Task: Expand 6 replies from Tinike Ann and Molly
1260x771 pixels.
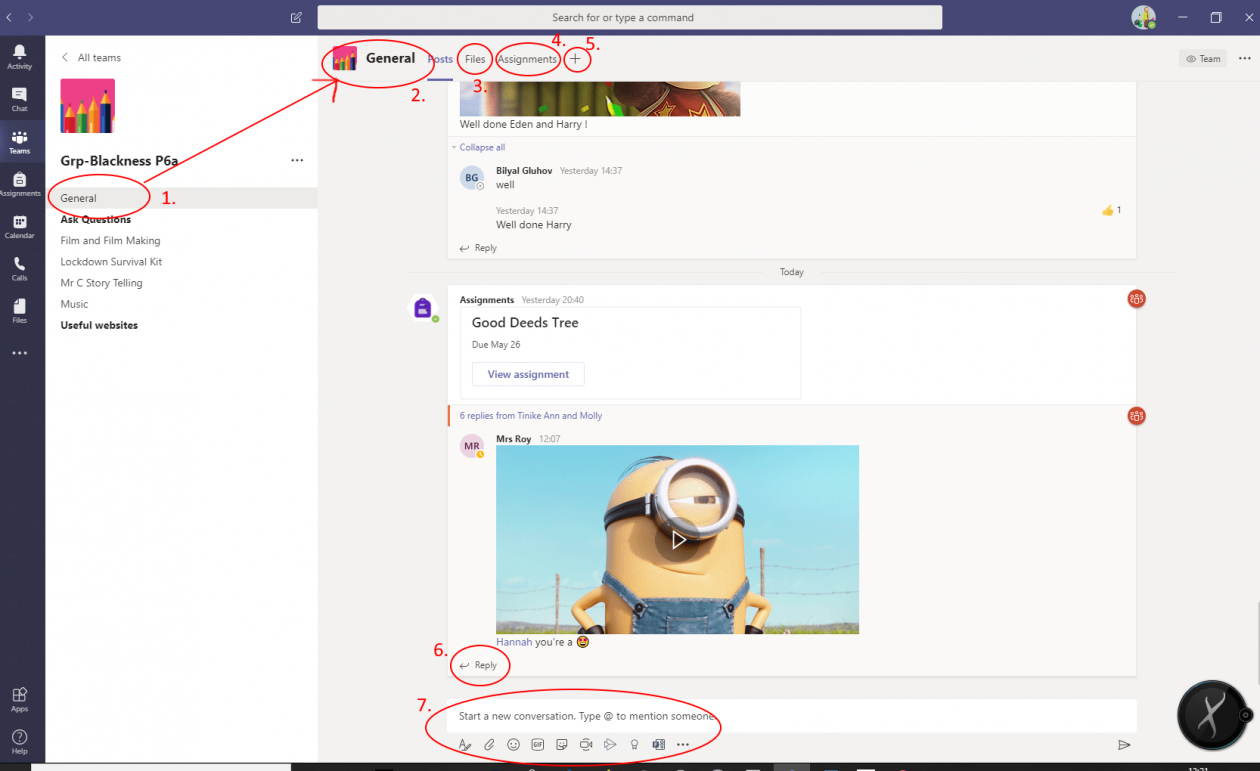Action: point(531,415)
